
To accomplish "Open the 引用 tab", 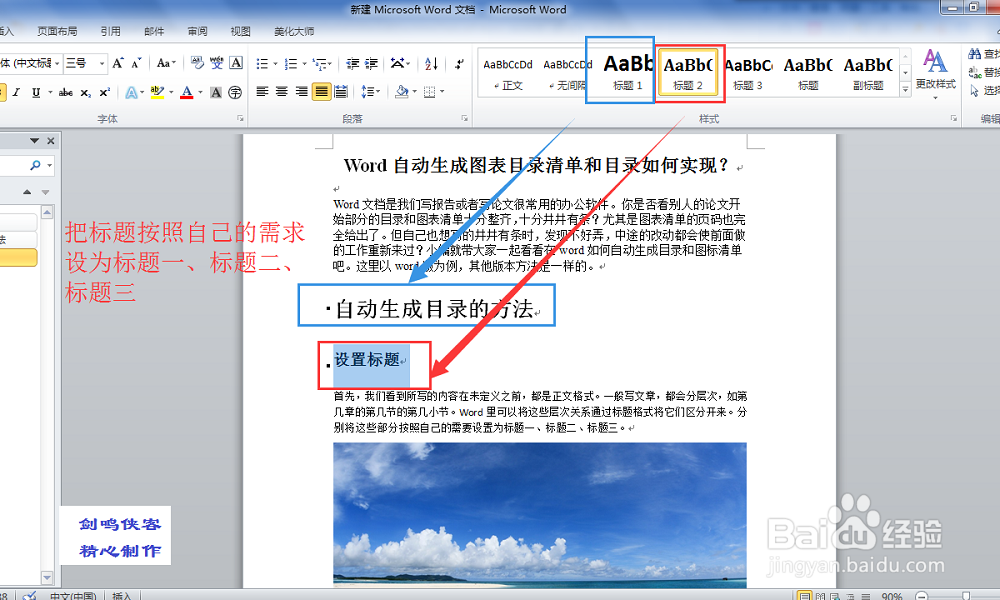I will pos(110,31).
